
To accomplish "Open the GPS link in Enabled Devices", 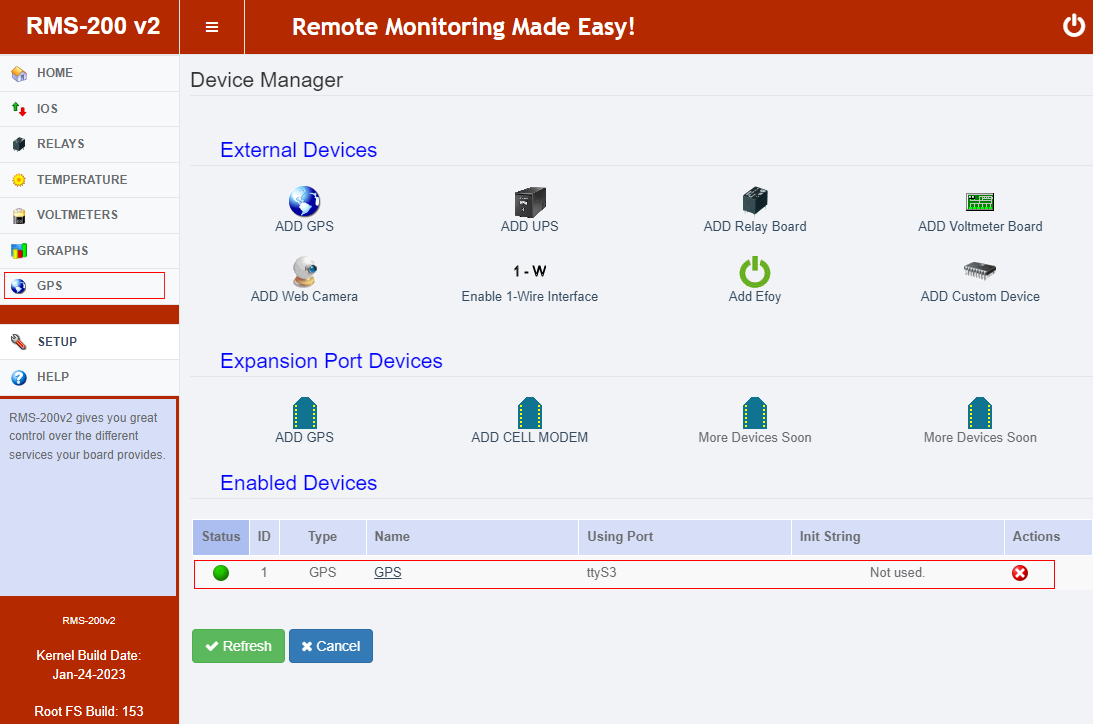I will click(387, 573).
